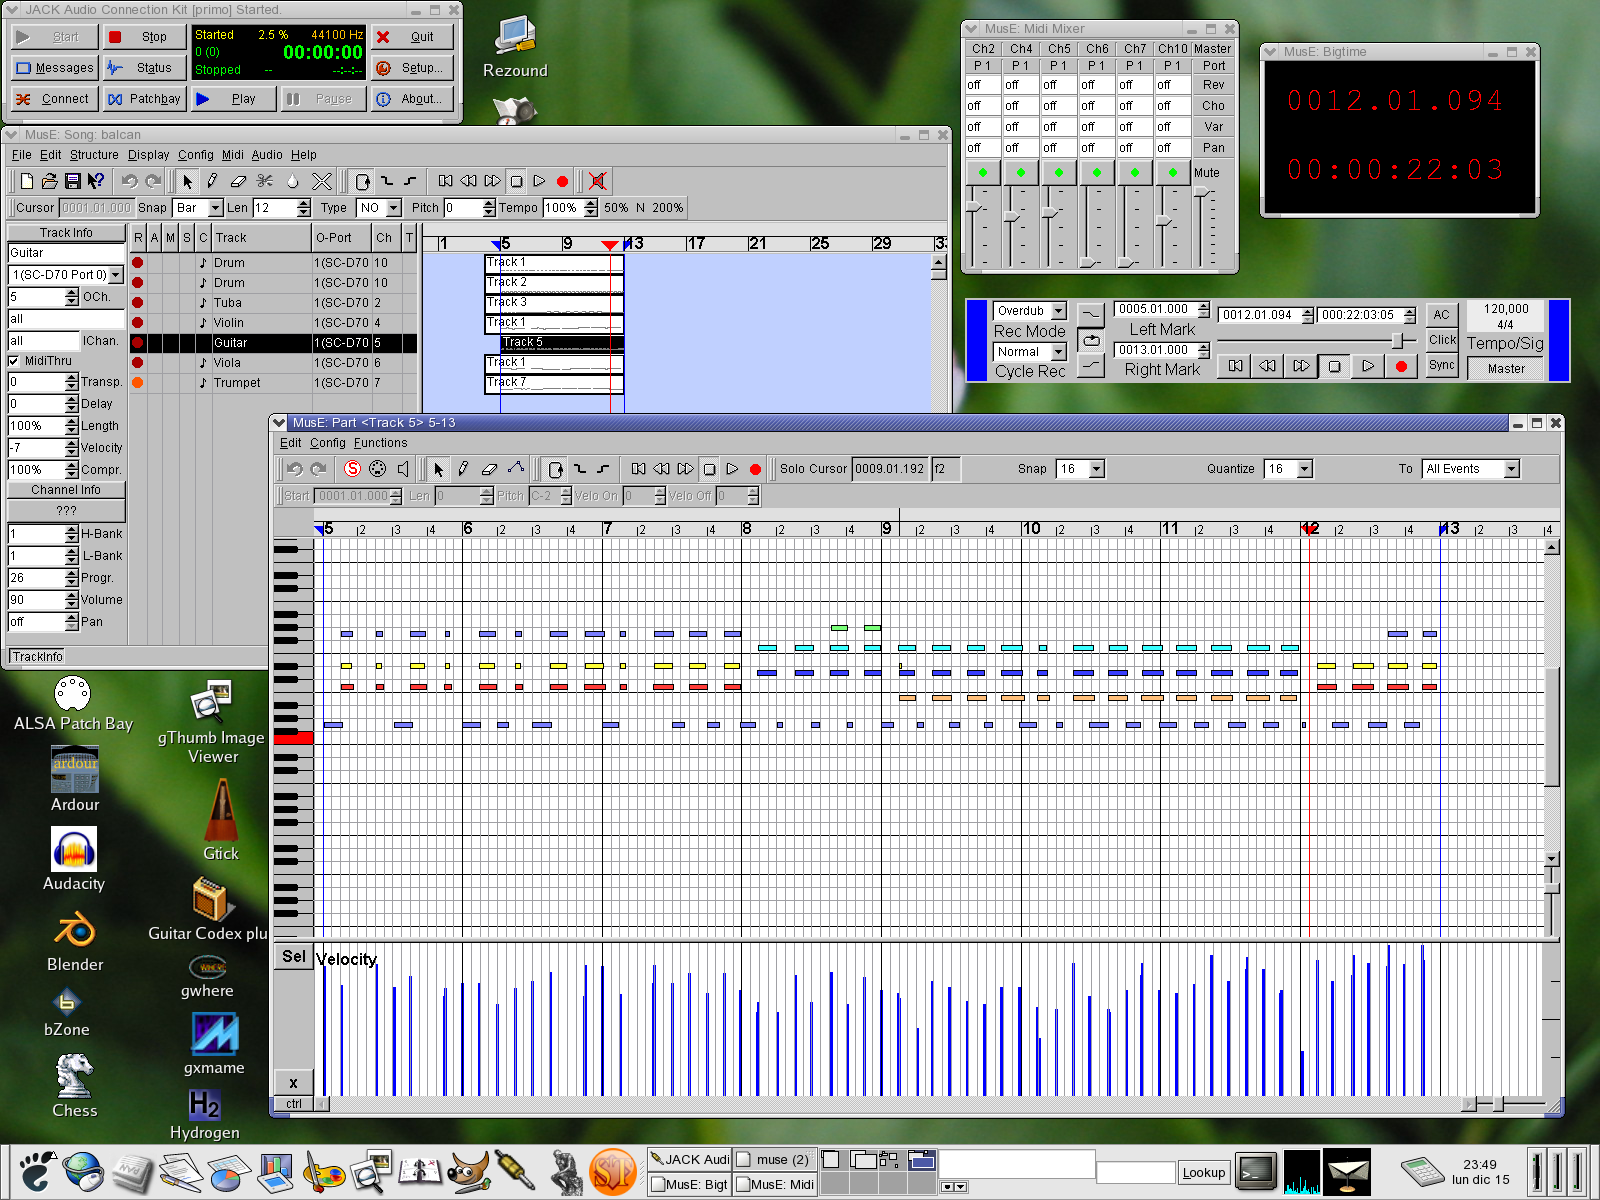
Task: Click the panic button with red X
Action: tap(597, 181)
